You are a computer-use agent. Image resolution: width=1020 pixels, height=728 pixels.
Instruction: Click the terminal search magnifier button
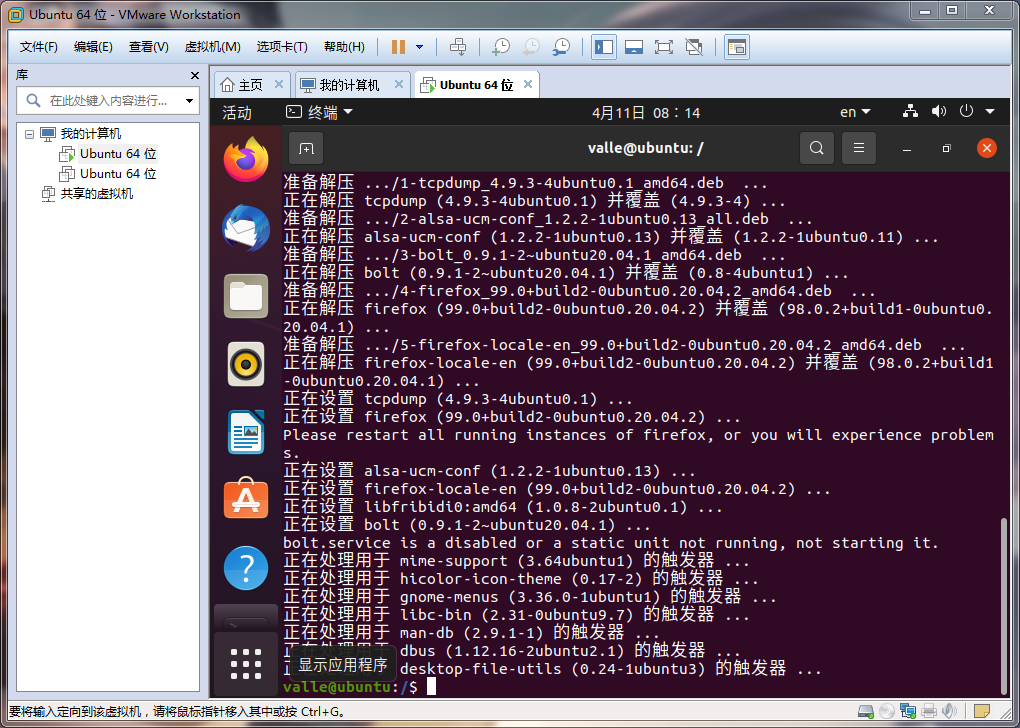pyautogui.click(x=816, y=148)
